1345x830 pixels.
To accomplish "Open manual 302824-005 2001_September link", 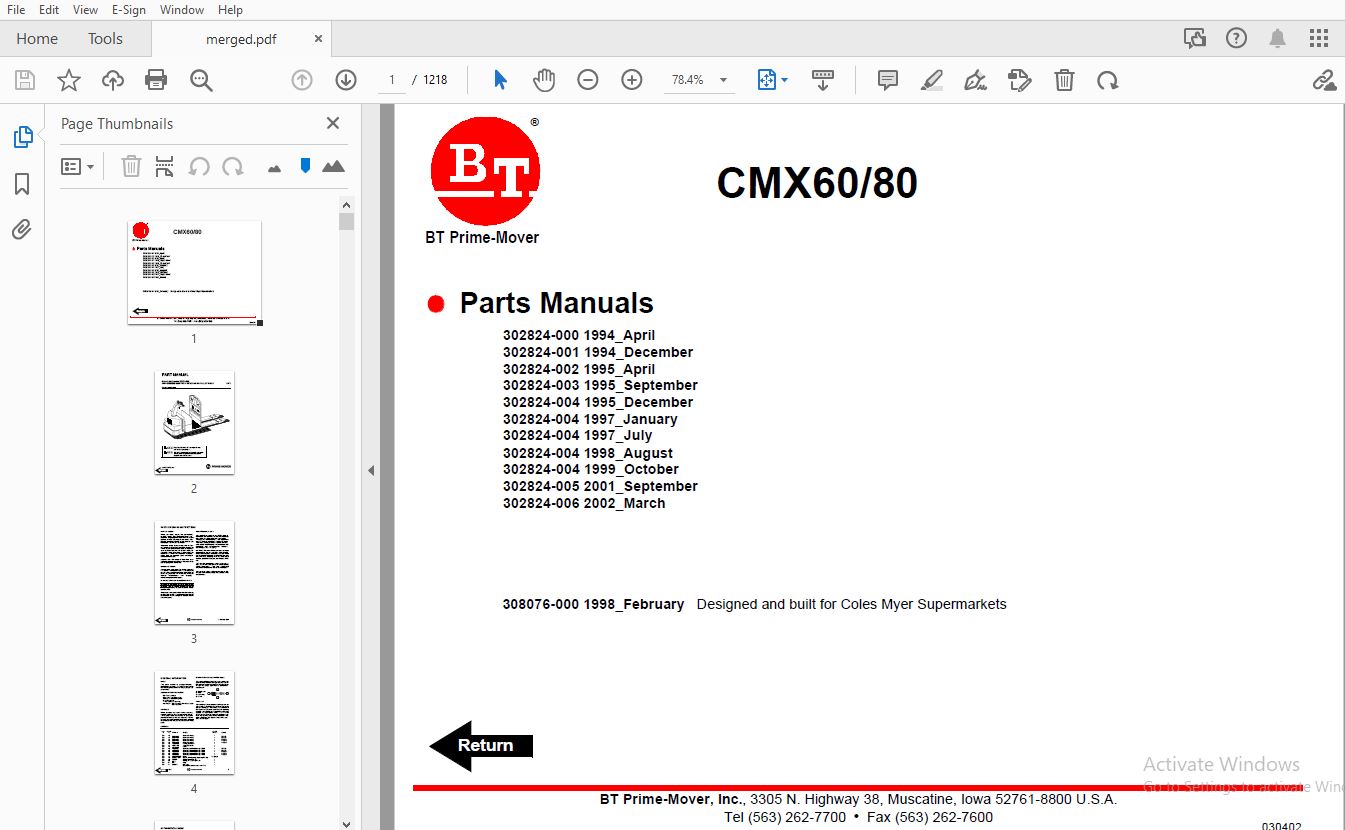I will tap(600, 486).
